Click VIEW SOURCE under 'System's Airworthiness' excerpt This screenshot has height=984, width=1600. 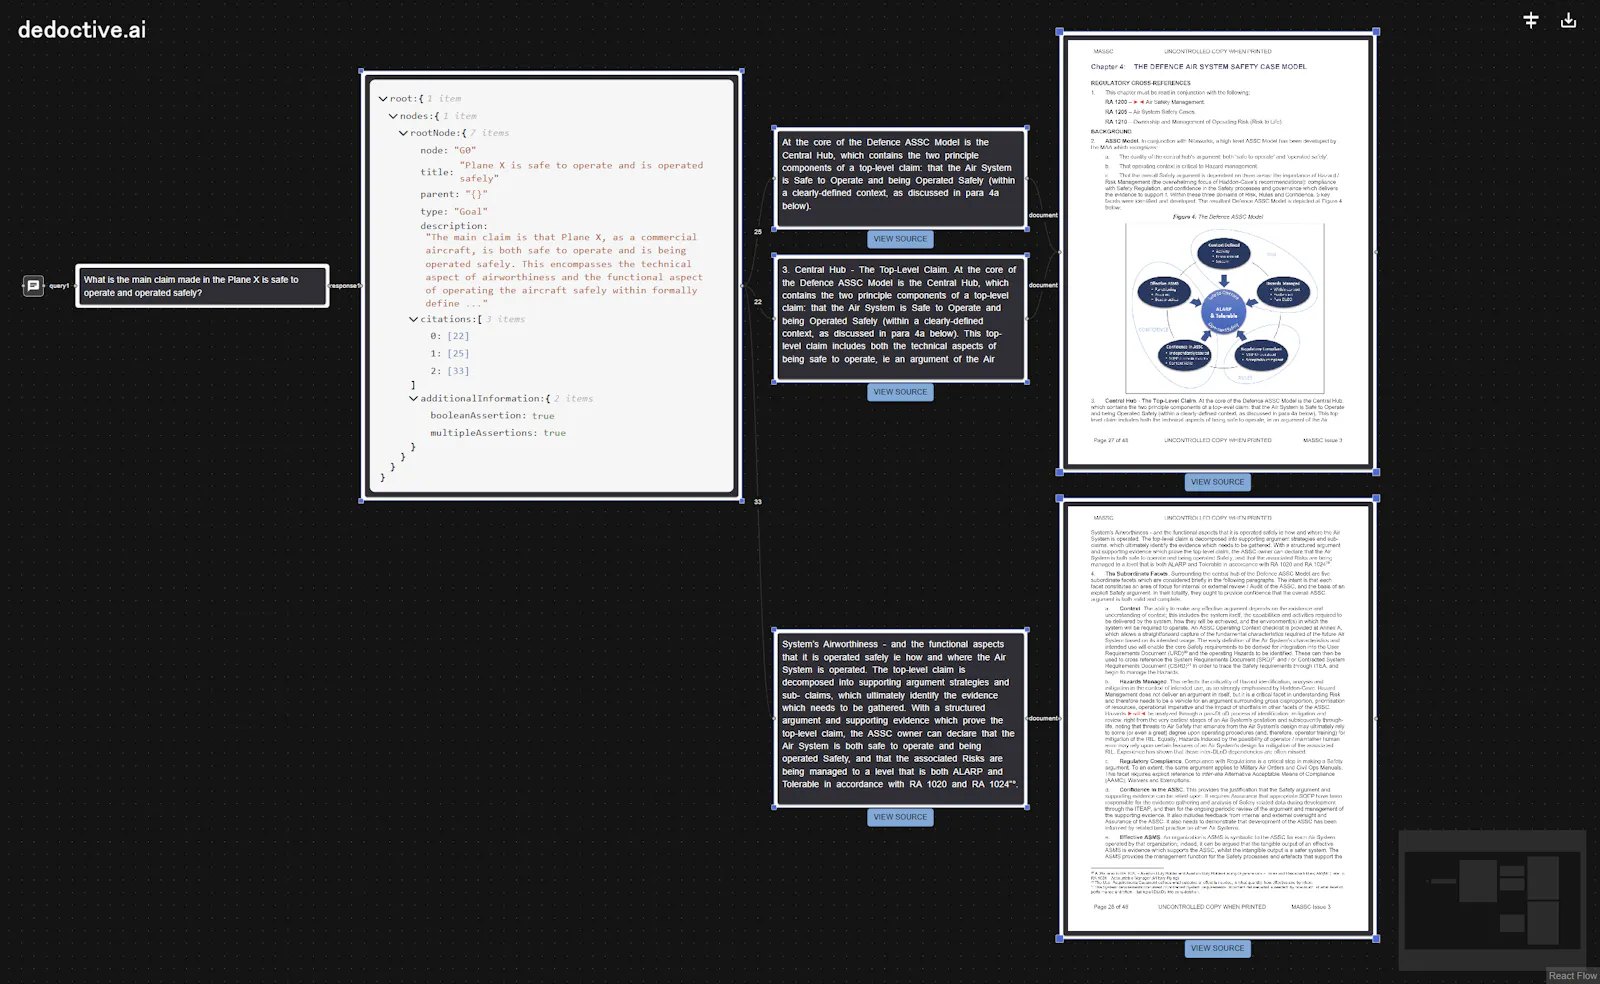pyautogui.click(x=900, y=817)
